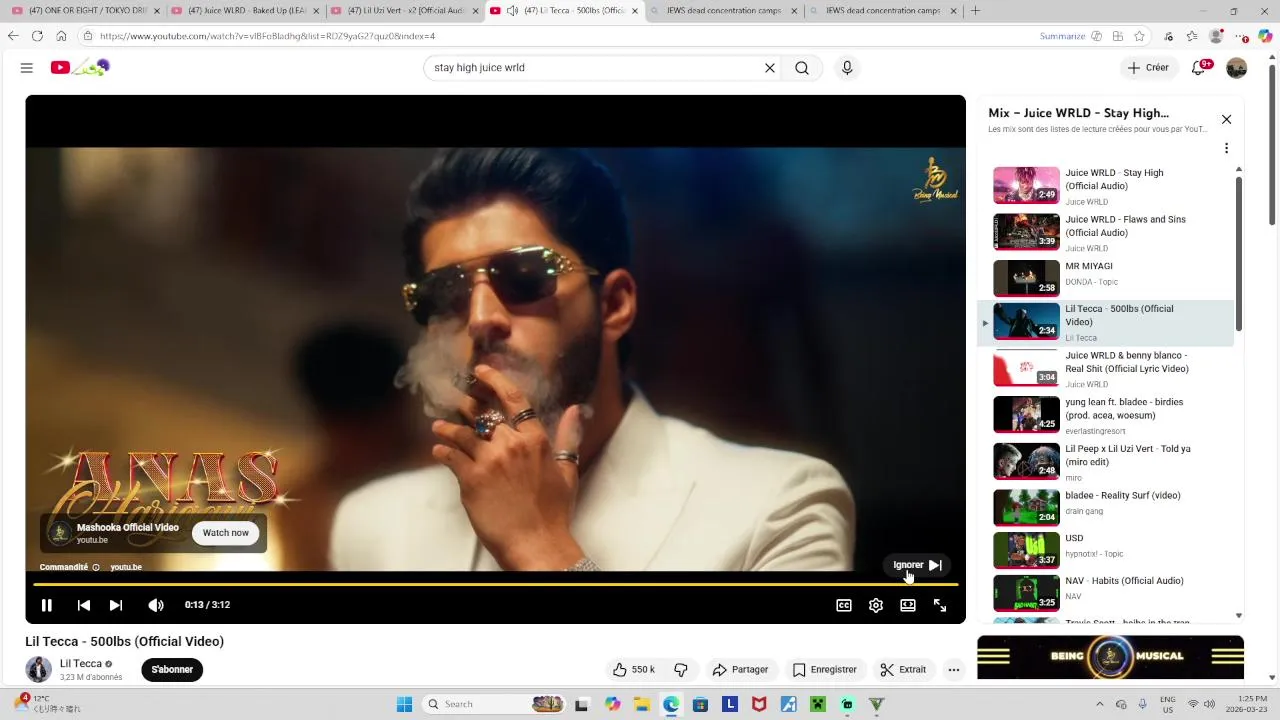The width and height of the screenshot is (1280, 720).
Task: Skip the ad with the Ignorer button
Action: click(918, 565)
